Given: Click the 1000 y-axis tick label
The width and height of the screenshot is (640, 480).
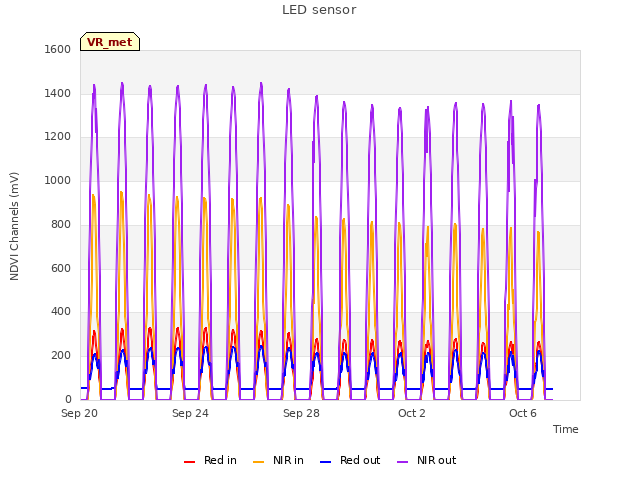Looking at the screenshot, I should (58, 180).
